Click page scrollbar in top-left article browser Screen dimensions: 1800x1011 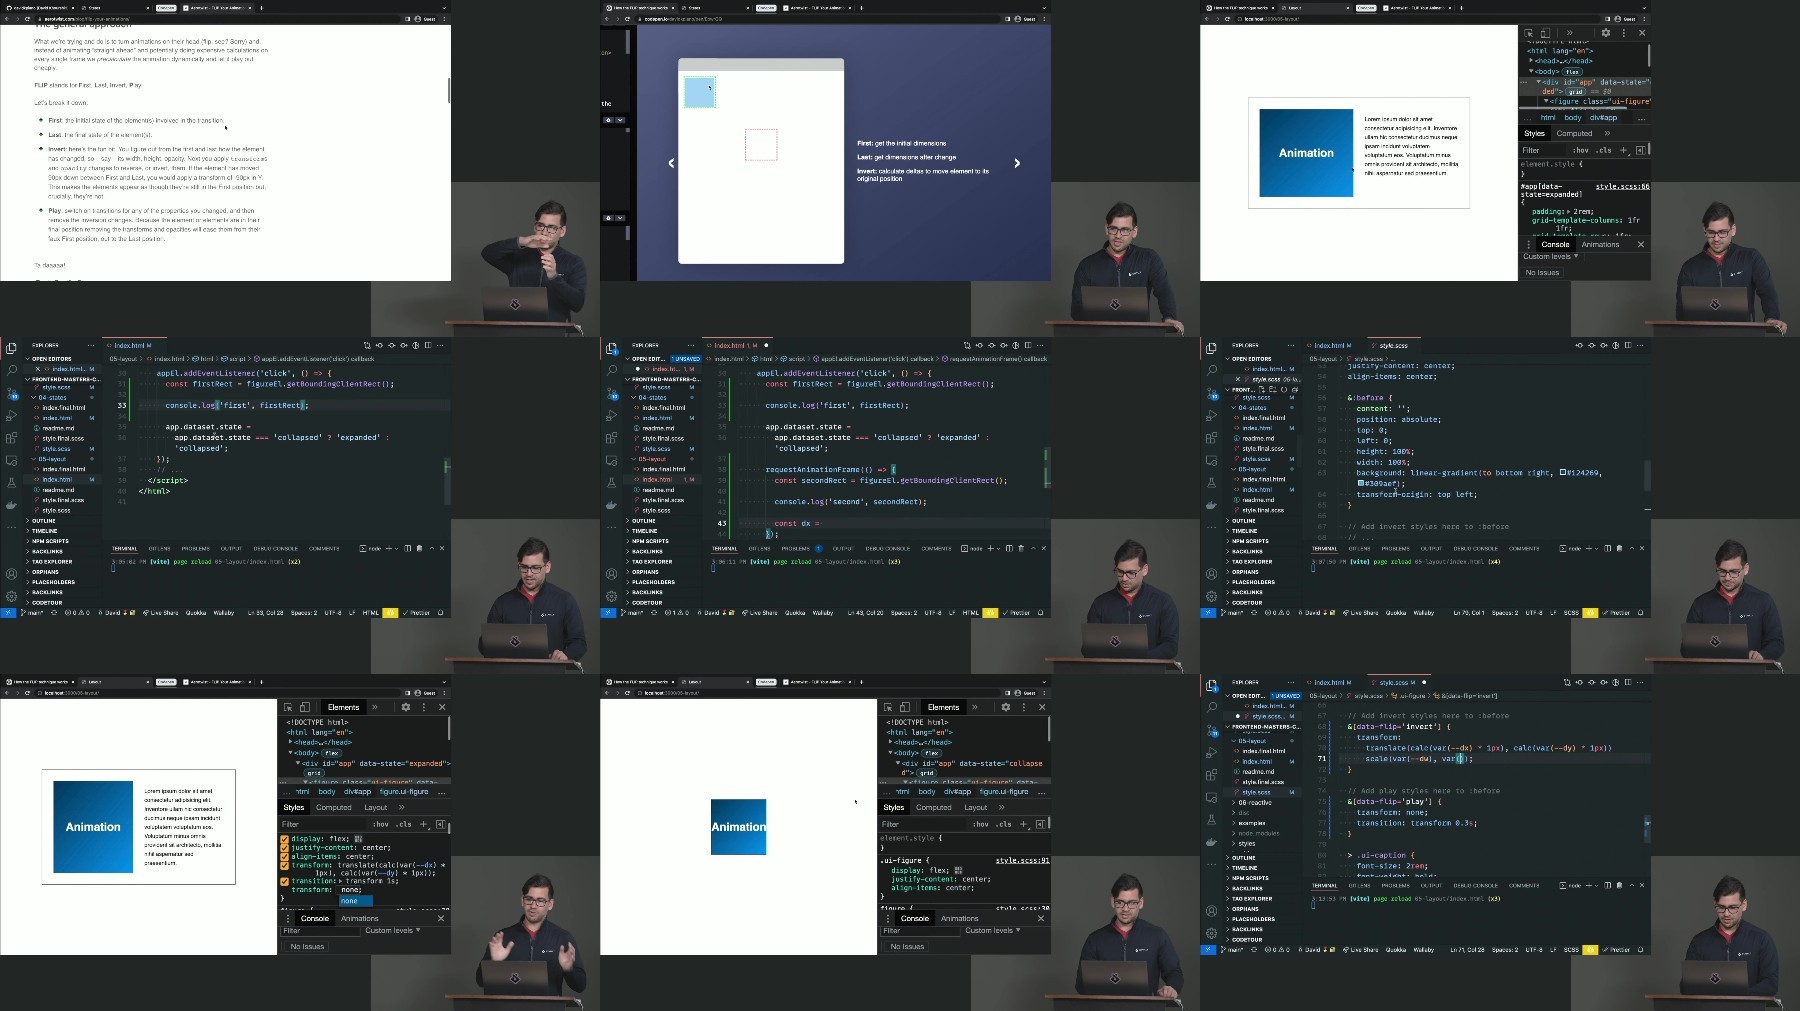tap(448, 91)
